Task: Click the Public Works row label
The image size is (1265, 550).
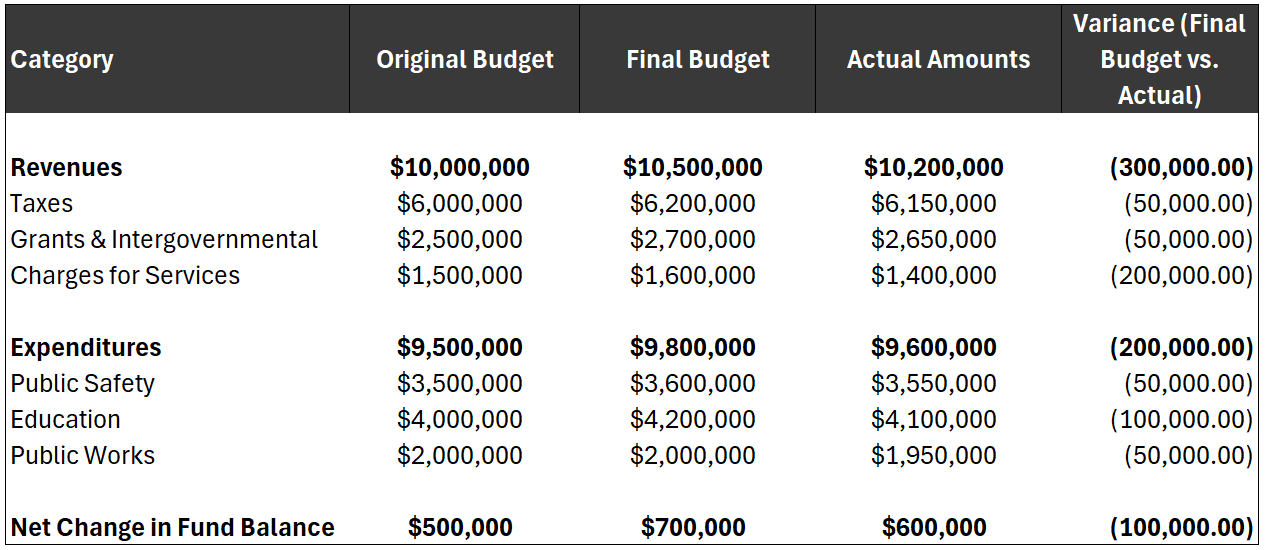Action: tap(83, 456)
